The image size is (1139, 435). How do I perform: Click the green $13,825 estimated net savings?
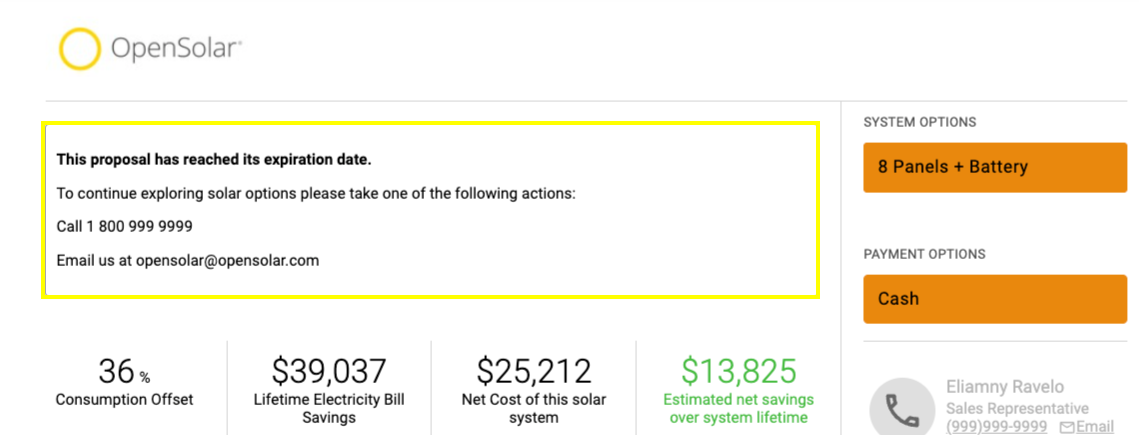pos(739,371)
